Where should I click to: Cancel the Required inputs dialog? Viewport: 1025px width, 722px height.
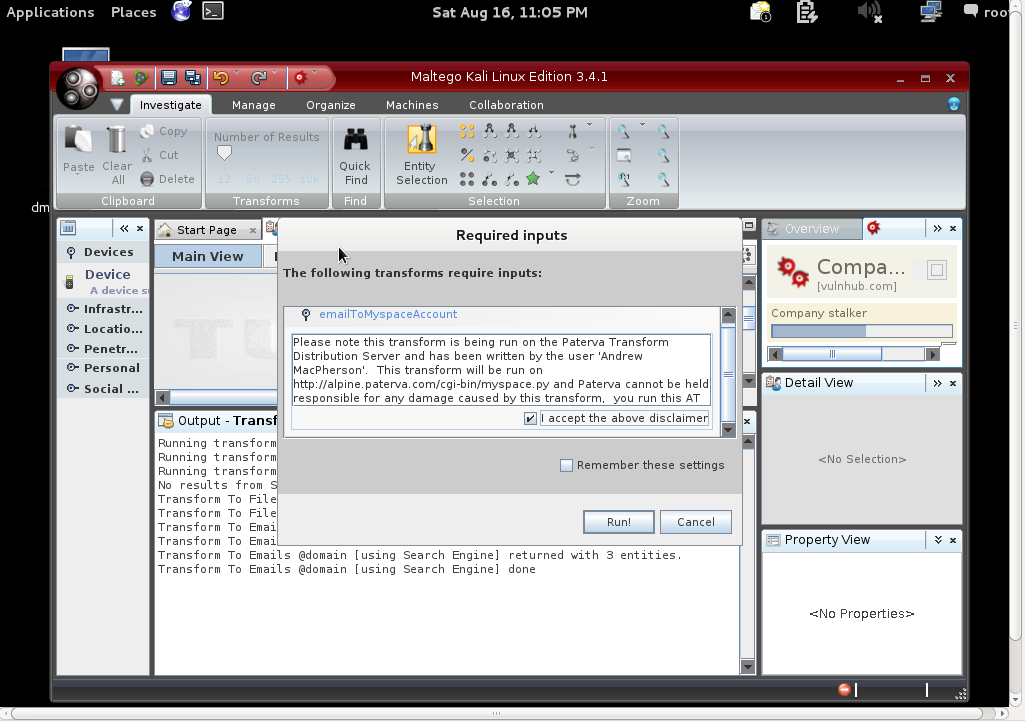pyautogui.click(x=696, y=522)
